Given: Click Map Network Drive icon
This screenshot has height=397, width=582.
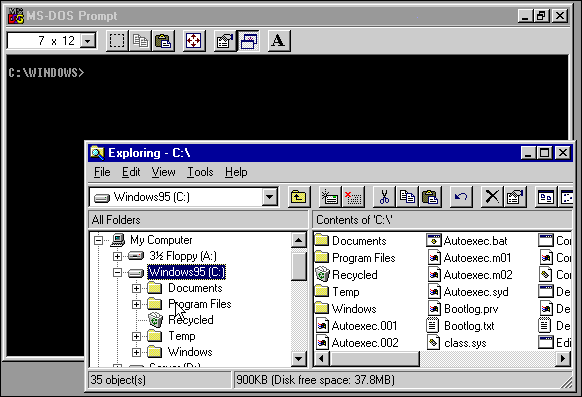Looking at the screenshot, I should [x=330, y=197].
